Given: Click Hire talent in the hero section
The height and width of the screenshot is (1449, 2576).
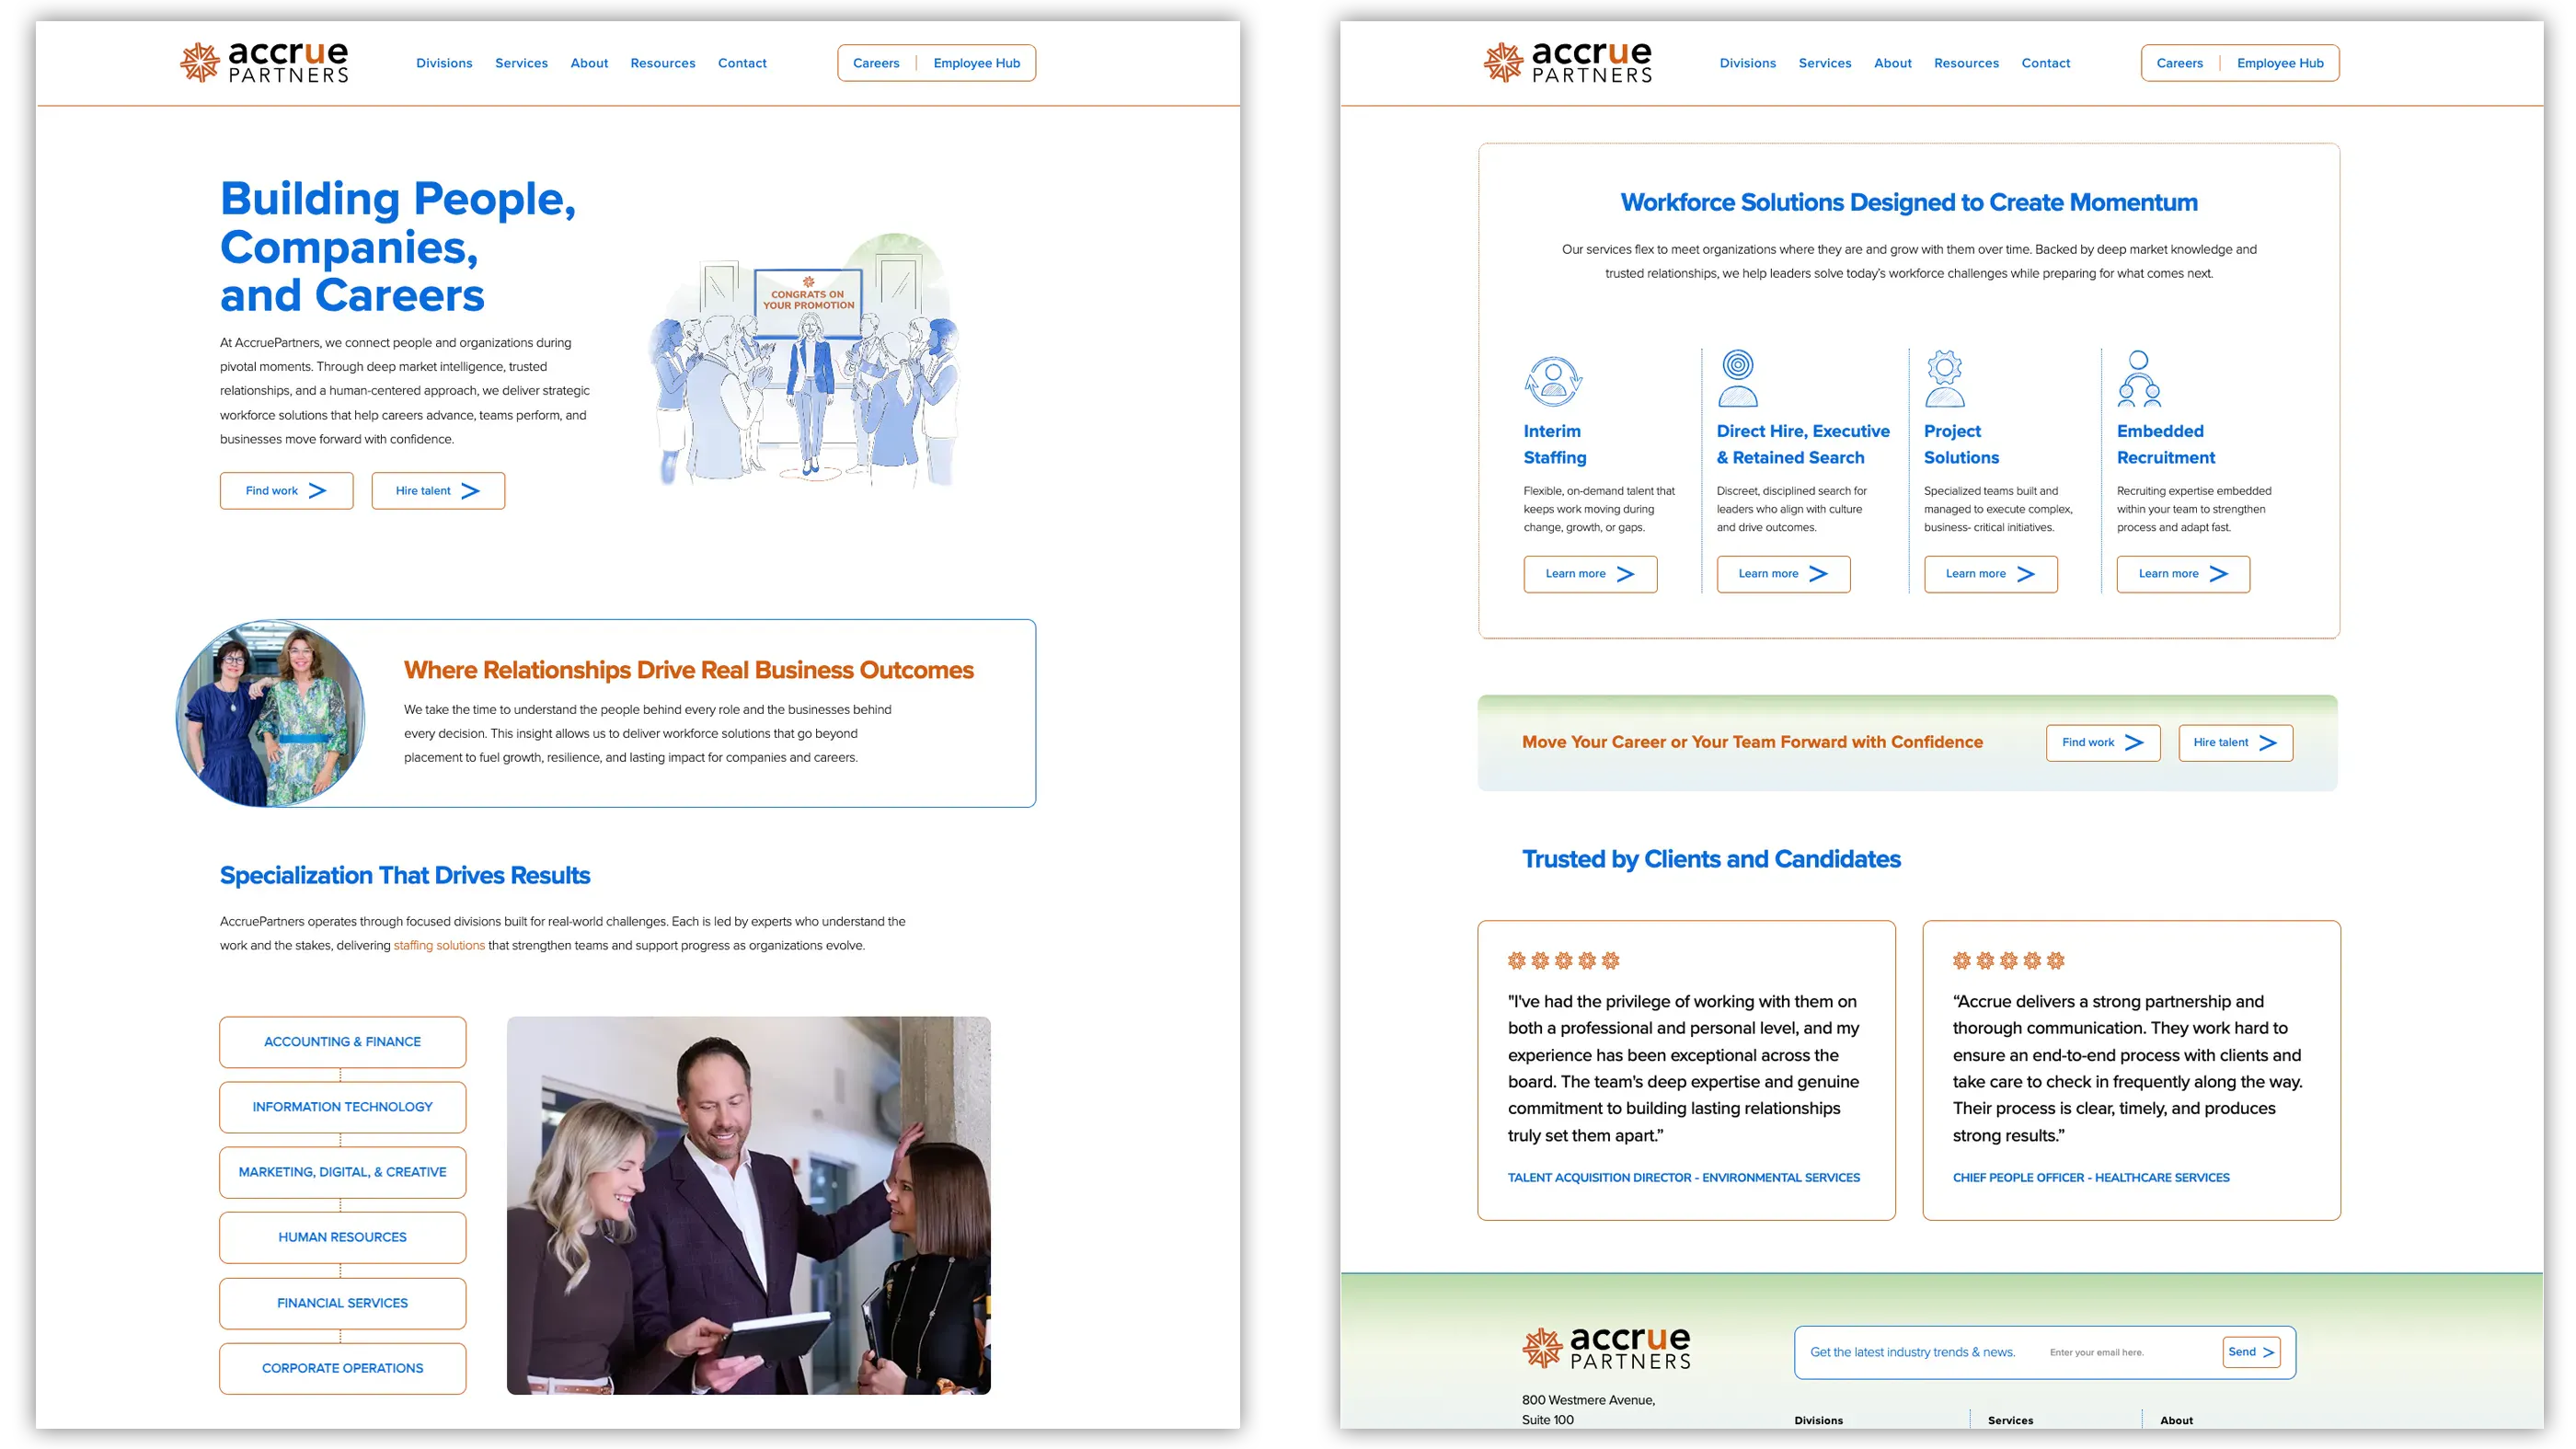Looking at the screenshot, I should click(x=437, y=490).
